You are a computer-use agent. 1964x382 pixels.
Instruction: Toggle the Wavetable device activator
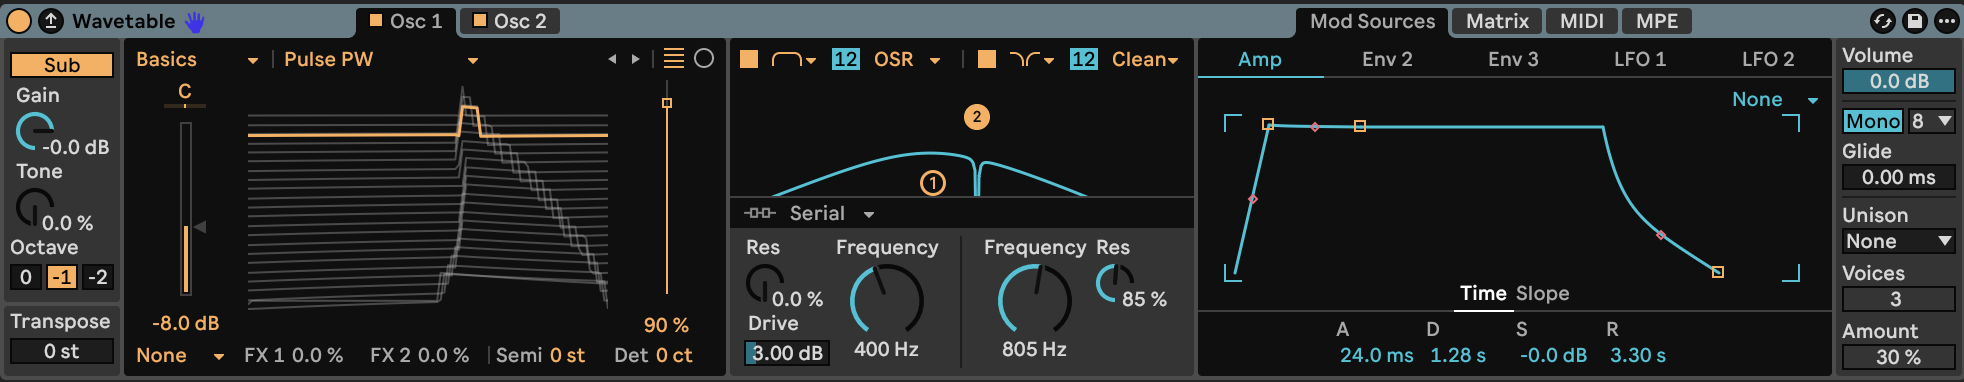coord(19,20)
